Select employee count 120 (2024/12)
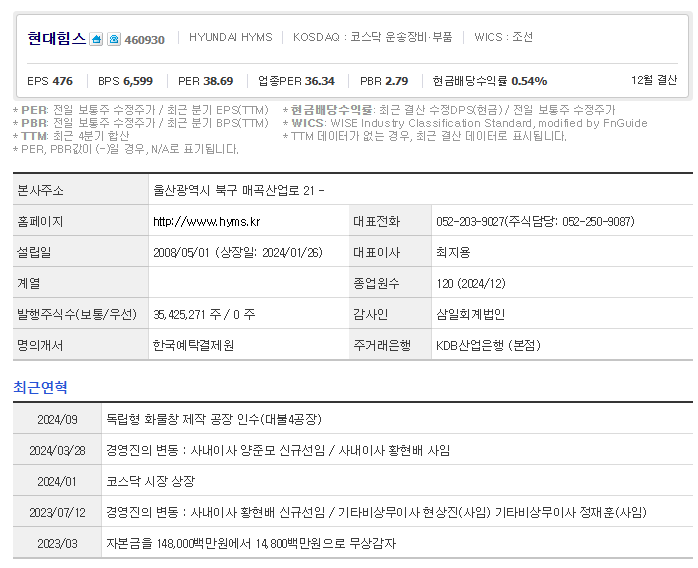Image resolution: width=698 pixels, height=568 pixels. [x=471, y=284]
